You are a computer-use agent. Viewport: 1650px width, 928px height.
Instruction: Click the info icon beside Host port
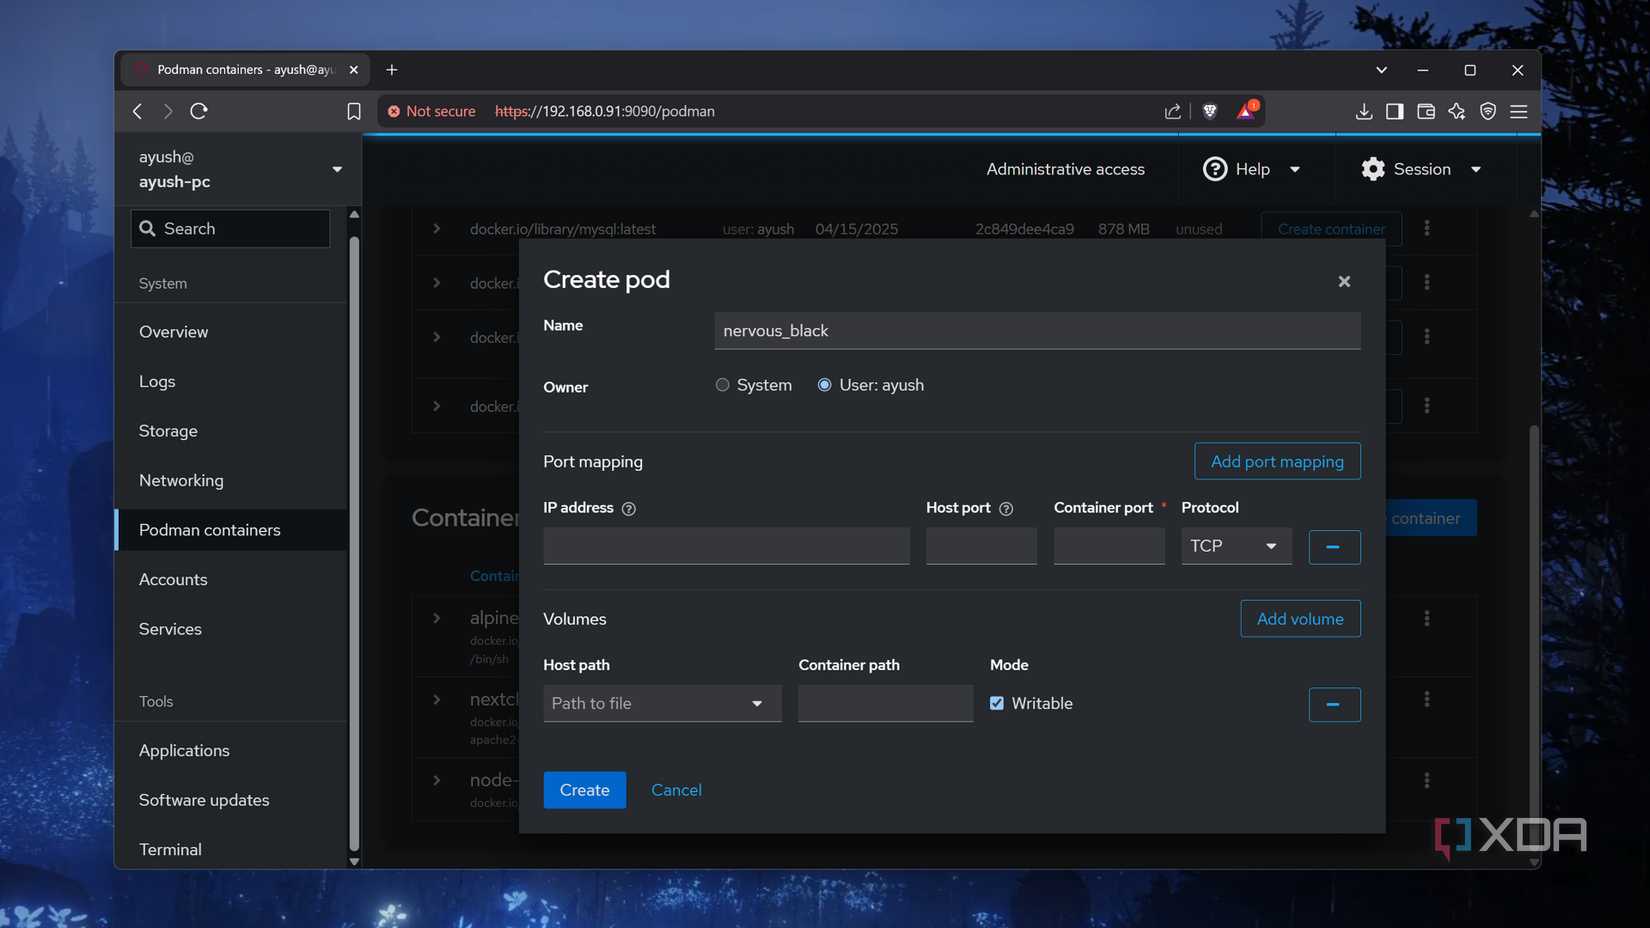tap(1006, 508)
